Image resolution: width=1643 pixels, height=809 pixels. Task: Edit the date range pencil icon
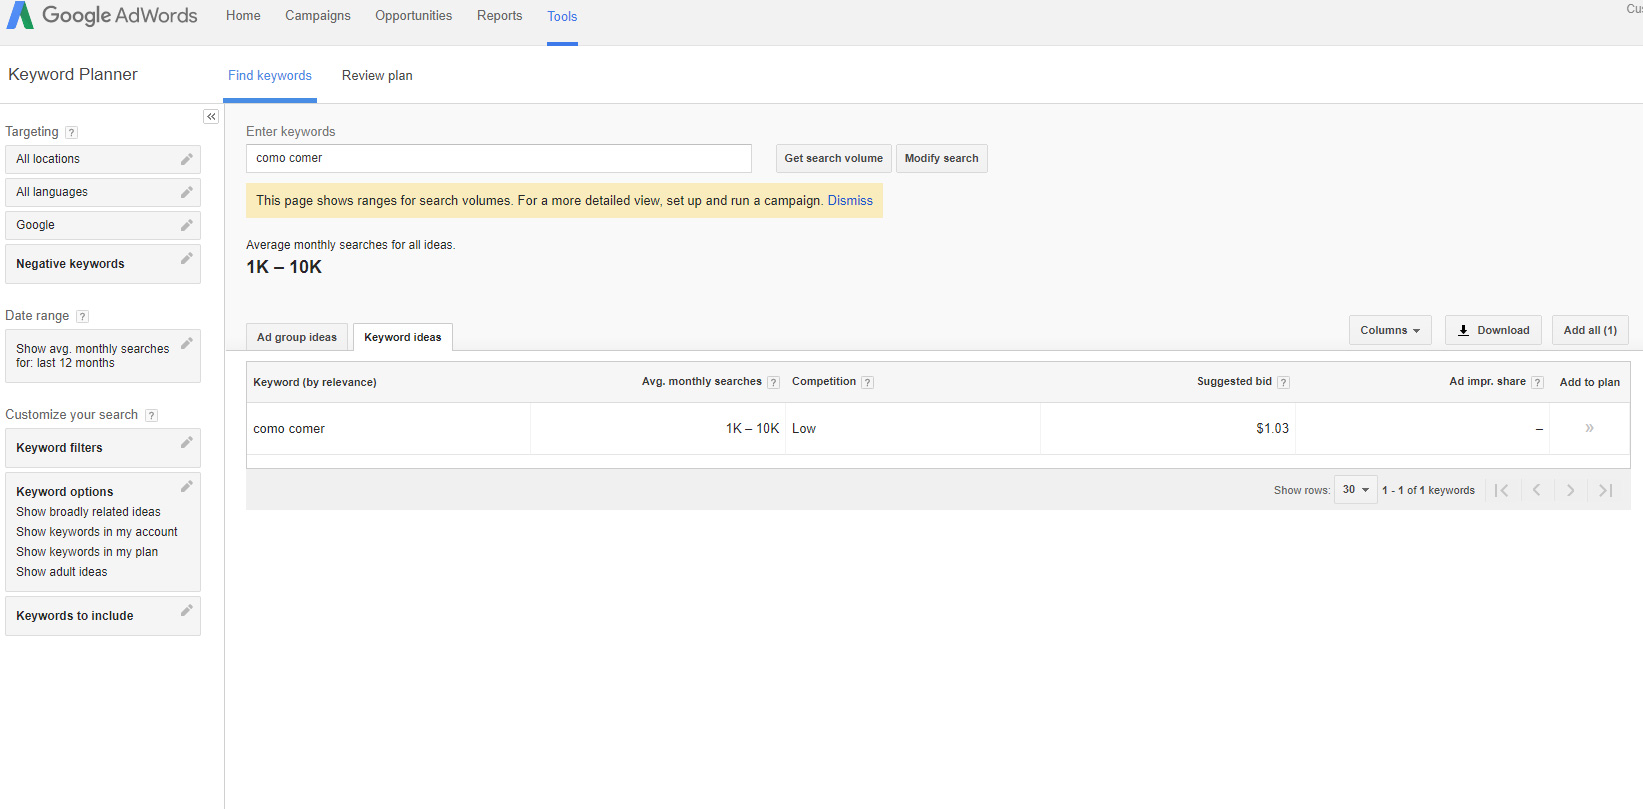pyautogui.click(x=186, y=344)
